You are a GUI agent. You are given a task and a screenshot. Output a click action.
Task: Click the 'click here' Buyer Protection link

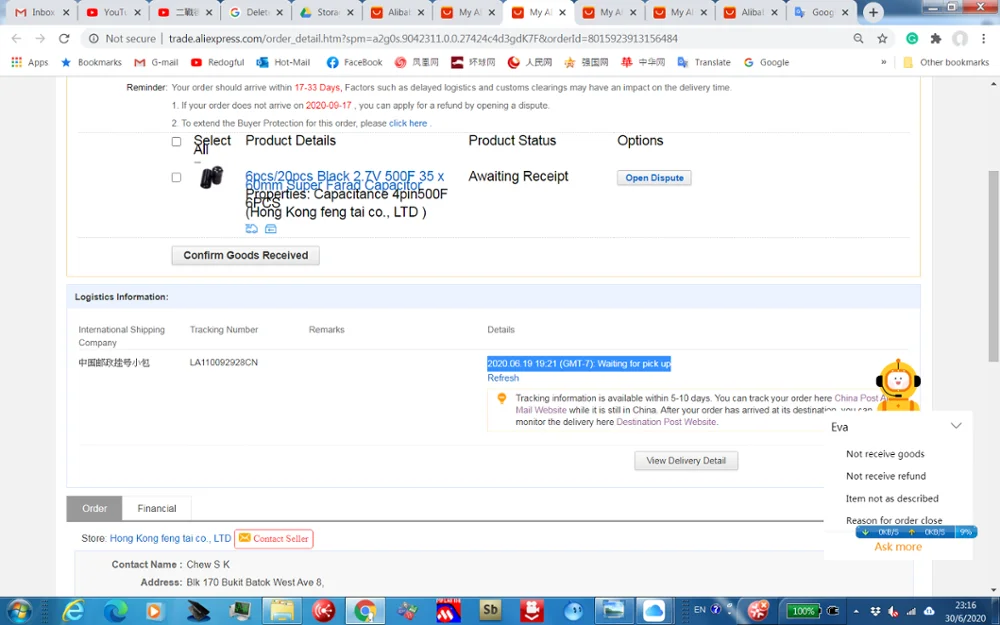coord(408,123)
